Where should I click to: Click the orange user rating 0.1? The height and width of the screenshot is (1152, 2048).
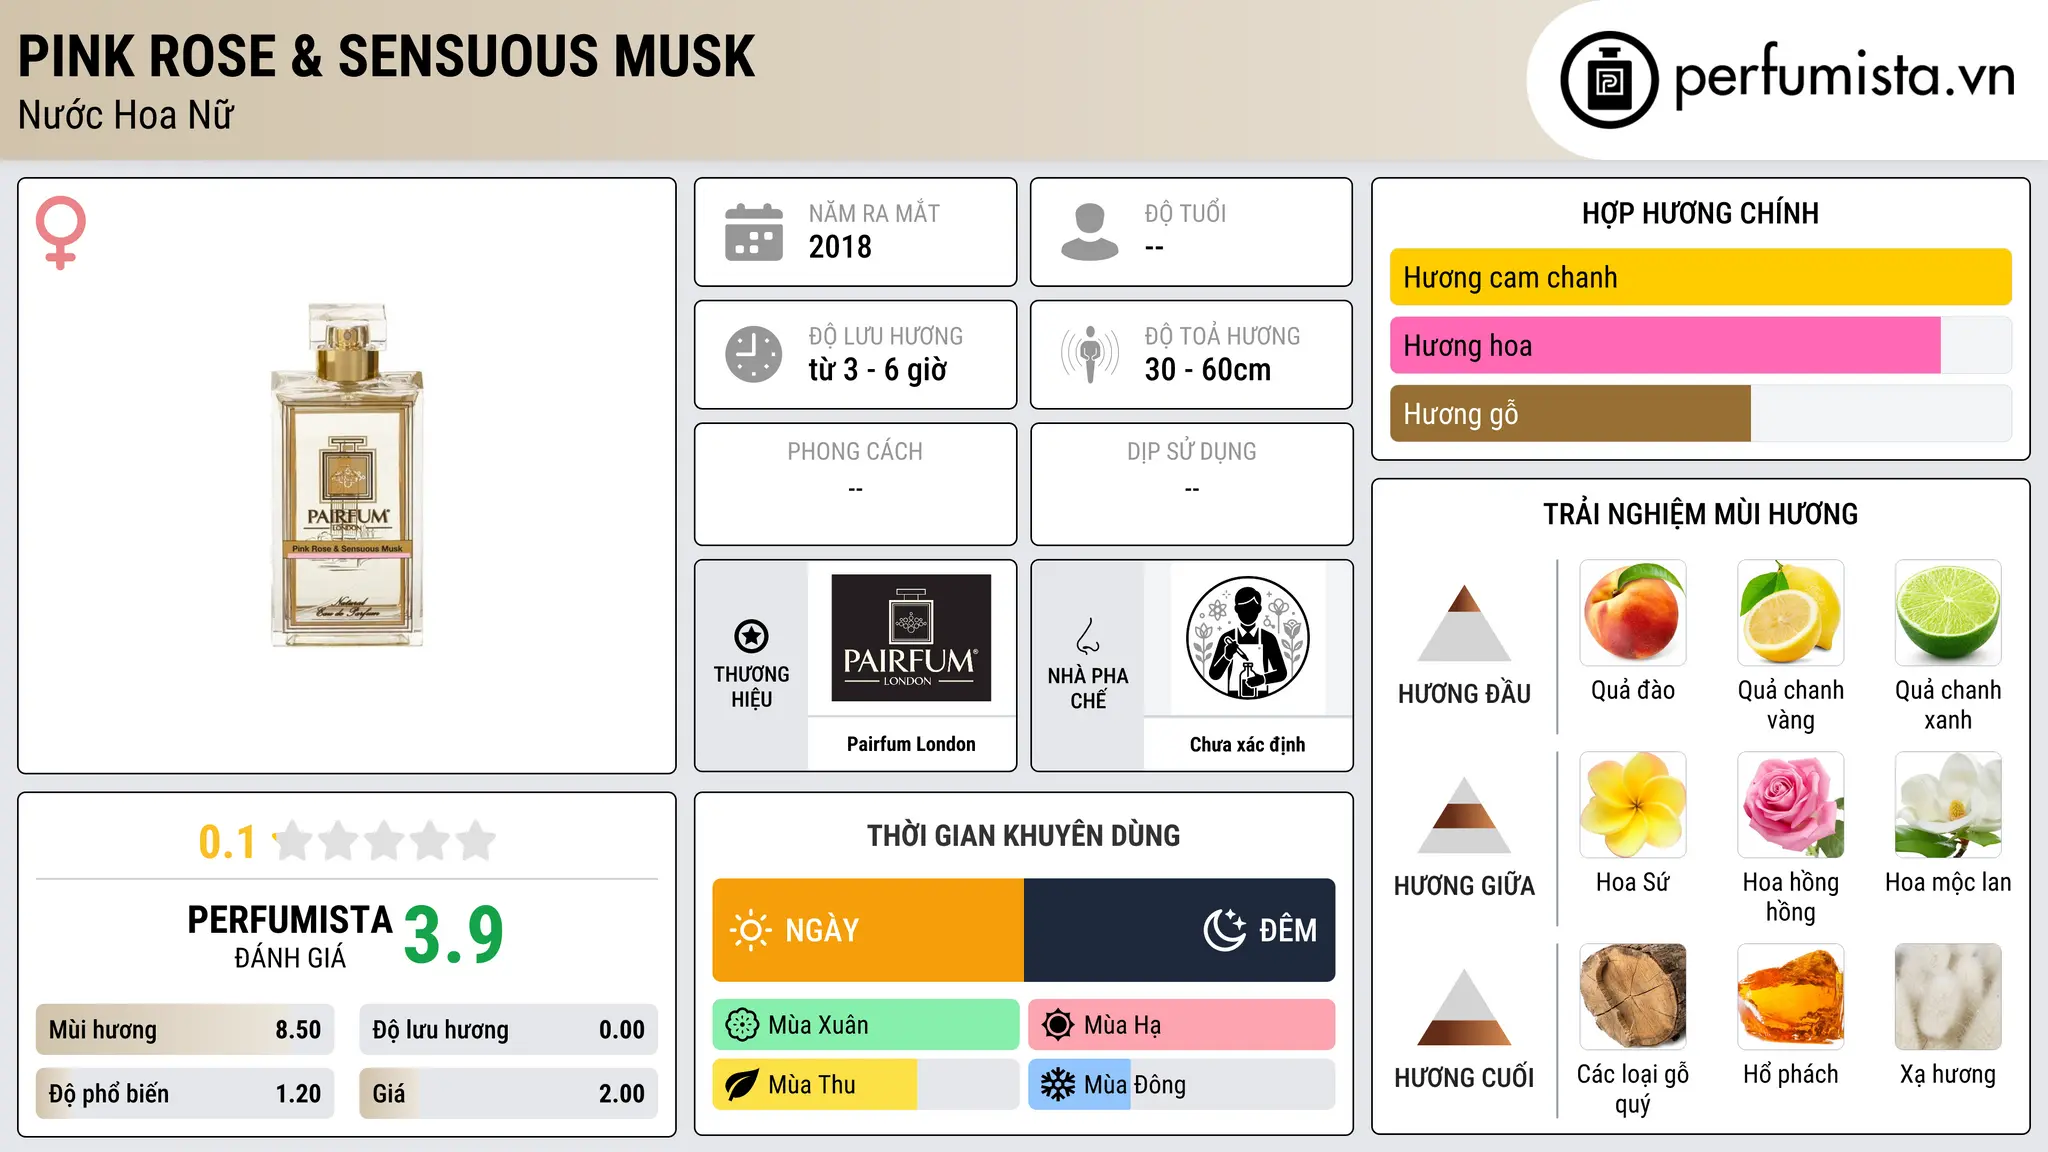pyautogui.click(x=227, y=842)
